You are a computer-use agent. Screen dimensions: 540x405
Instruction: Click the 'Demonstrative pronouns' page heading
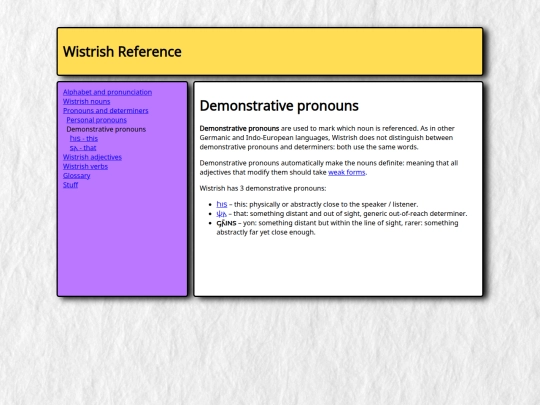279,106
